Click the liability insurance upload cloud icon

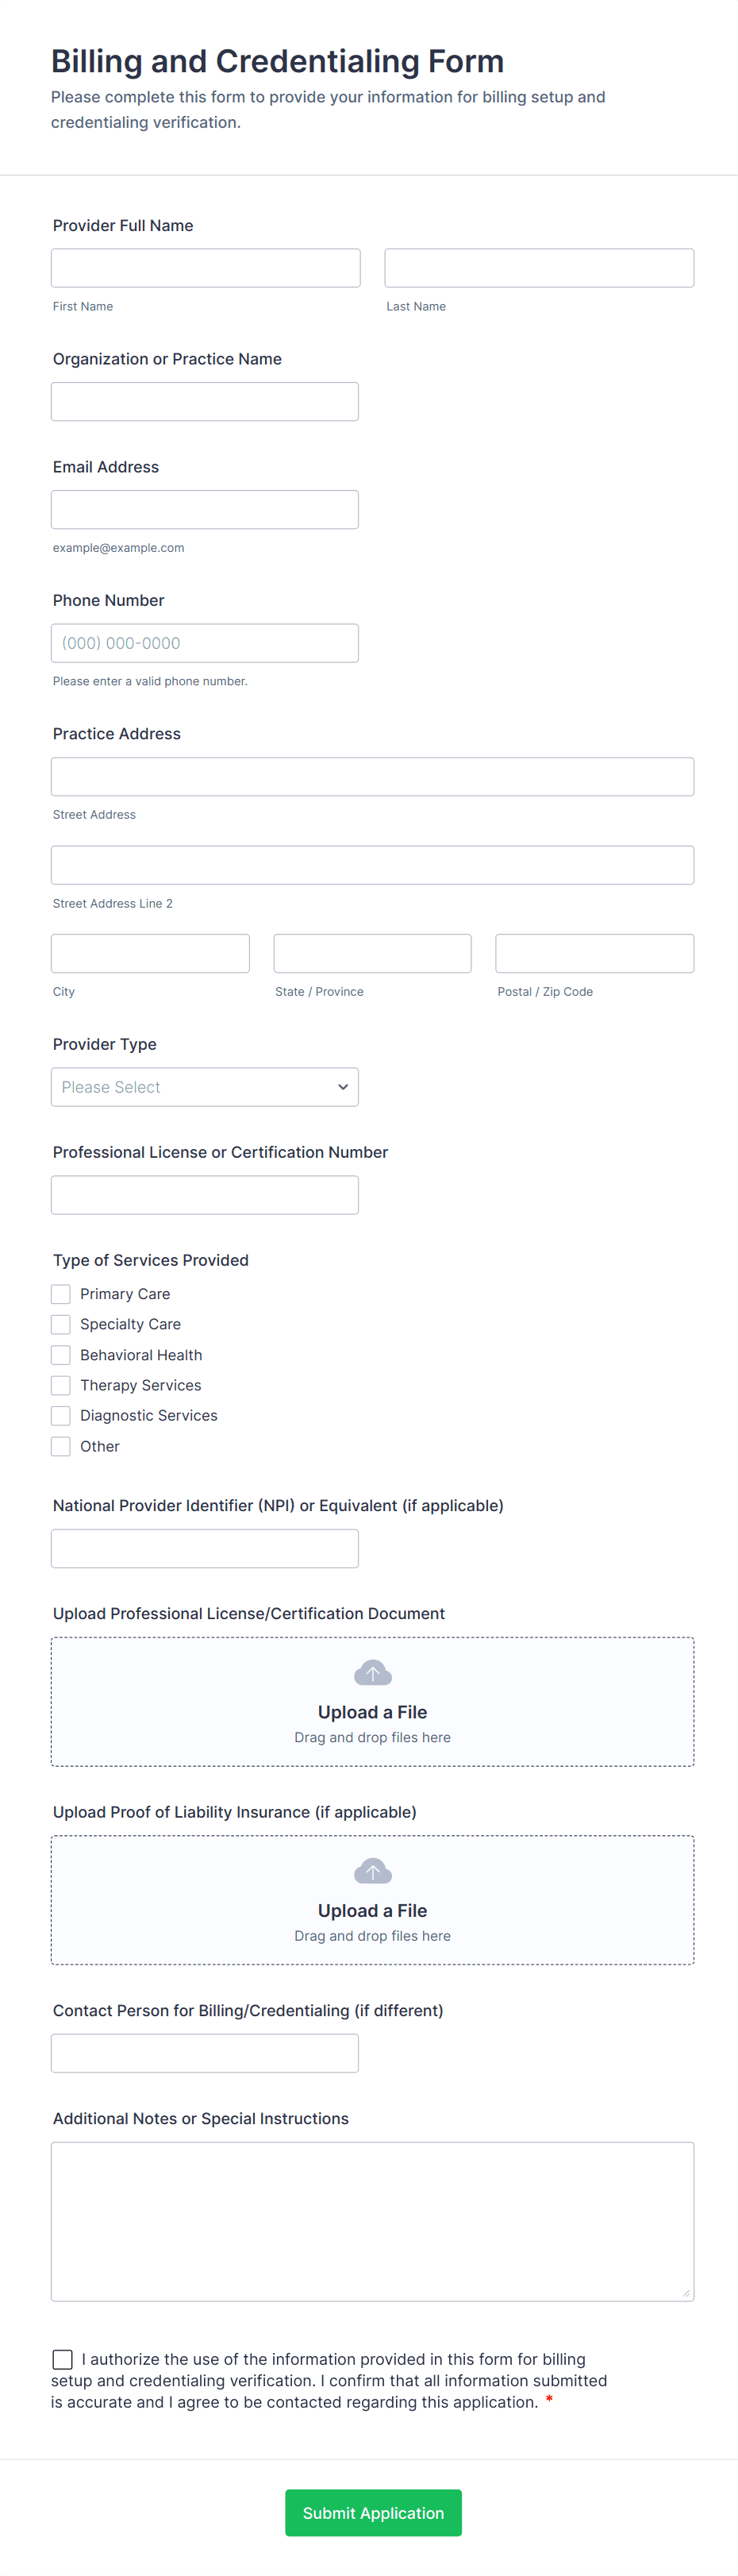click(372, 1870)
